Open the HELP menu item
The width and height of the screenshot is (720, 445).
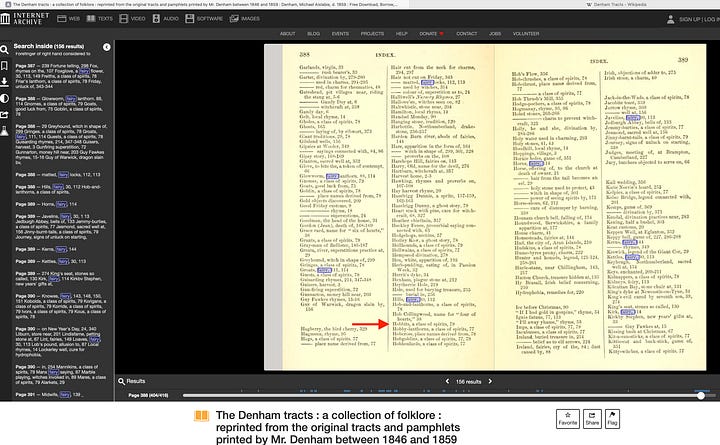coord(402,34)
